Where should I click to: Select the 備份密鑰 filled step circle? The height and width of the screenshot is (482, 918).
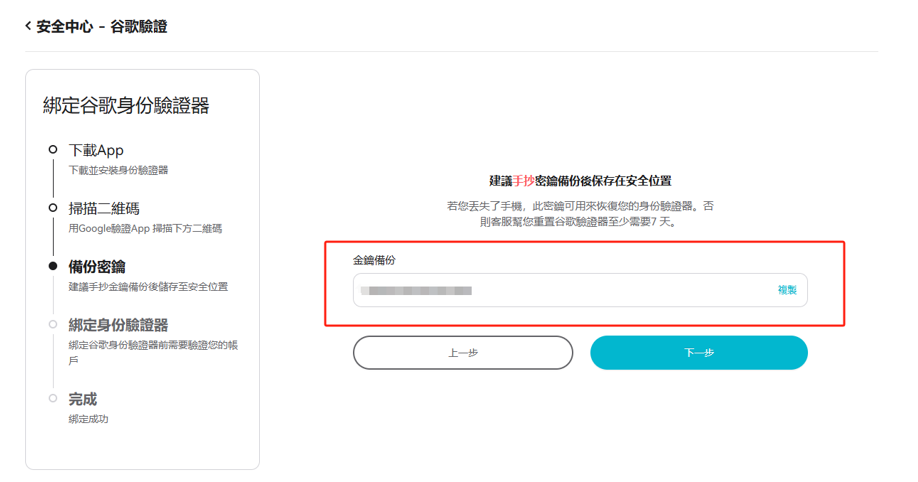point(53,266)
